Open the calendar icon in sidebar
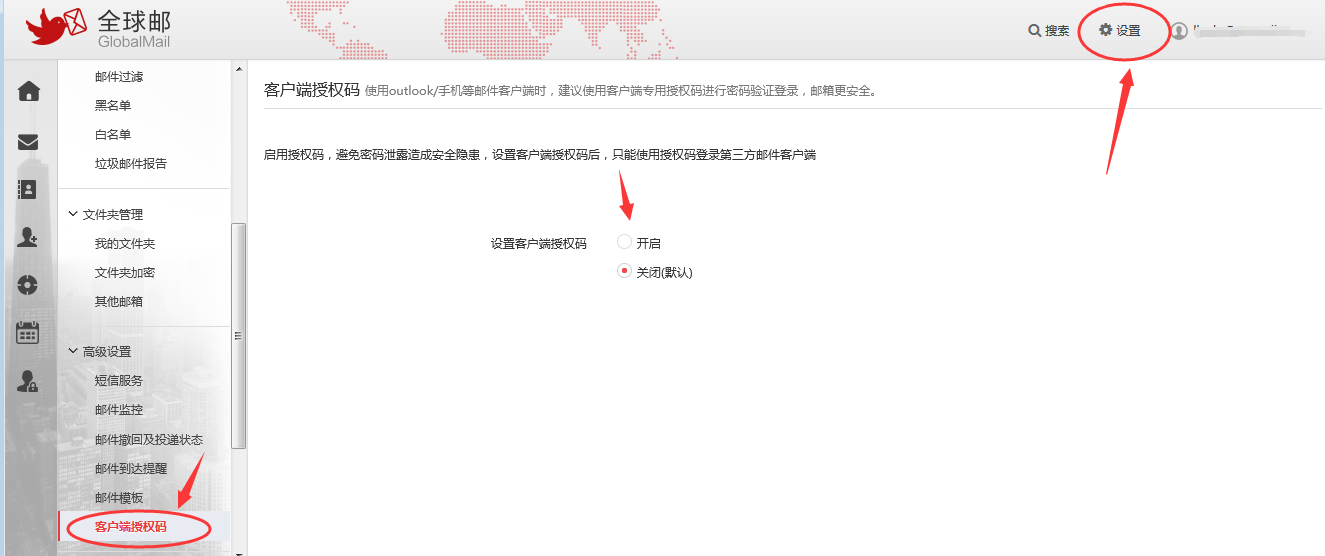Viewport: 1325px width, 556px height. [28, 333]
